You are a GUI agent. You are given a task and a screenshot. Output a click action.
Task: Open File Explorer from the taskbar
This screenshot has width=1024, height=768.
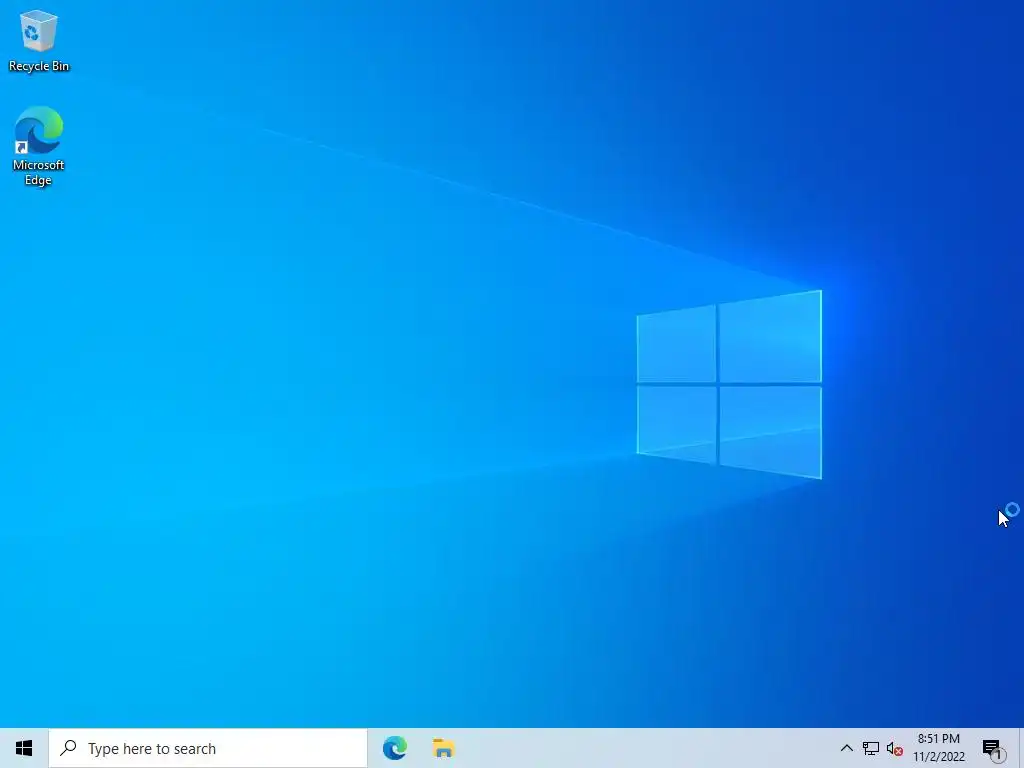click(443, 748)
